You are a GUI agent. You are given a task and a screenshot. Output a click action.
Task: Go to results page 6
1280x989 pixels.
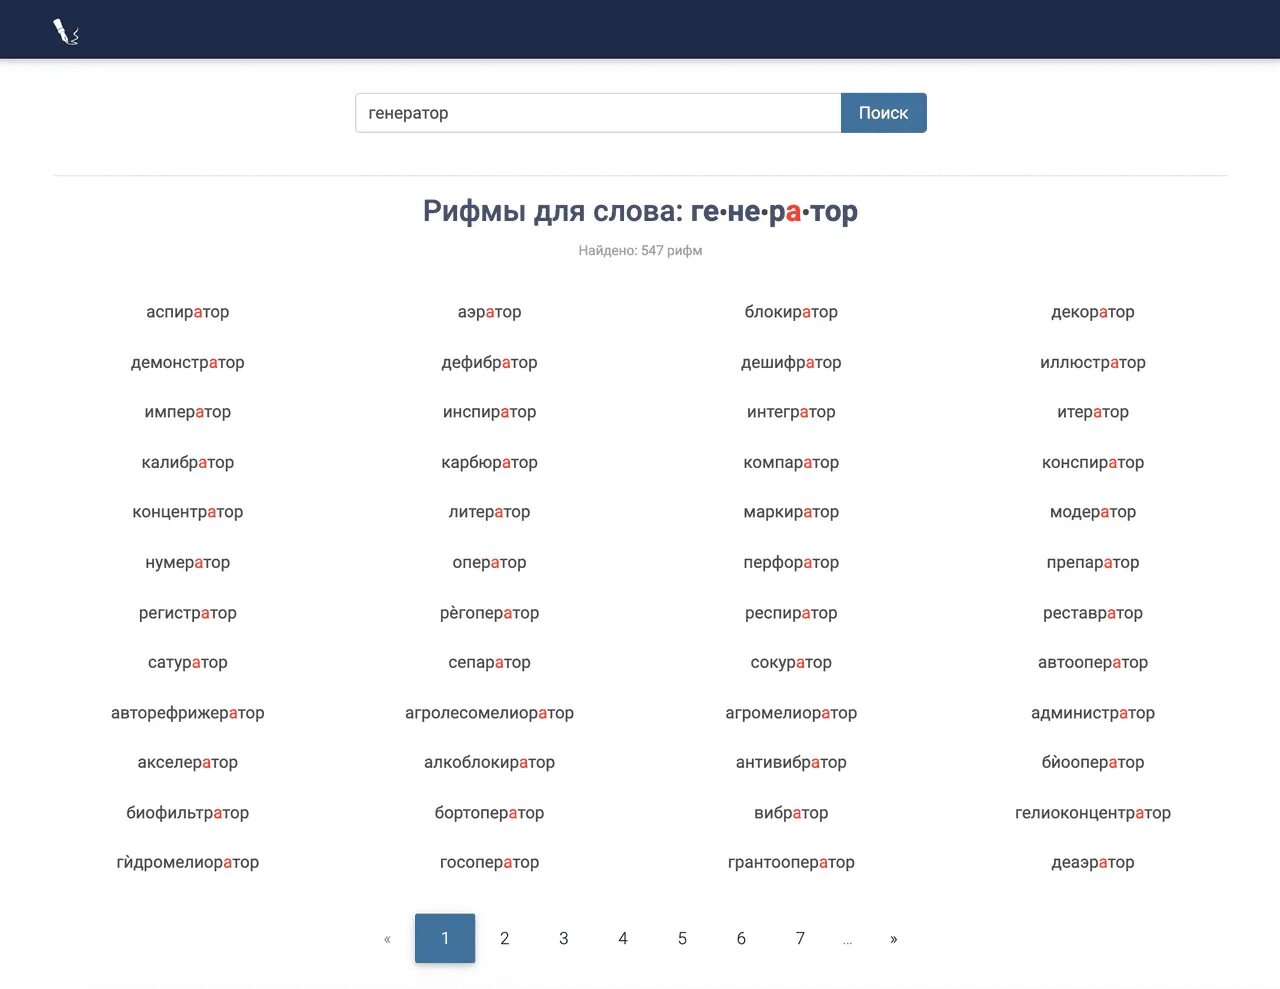pyautogui.click(x=741, y=939)
